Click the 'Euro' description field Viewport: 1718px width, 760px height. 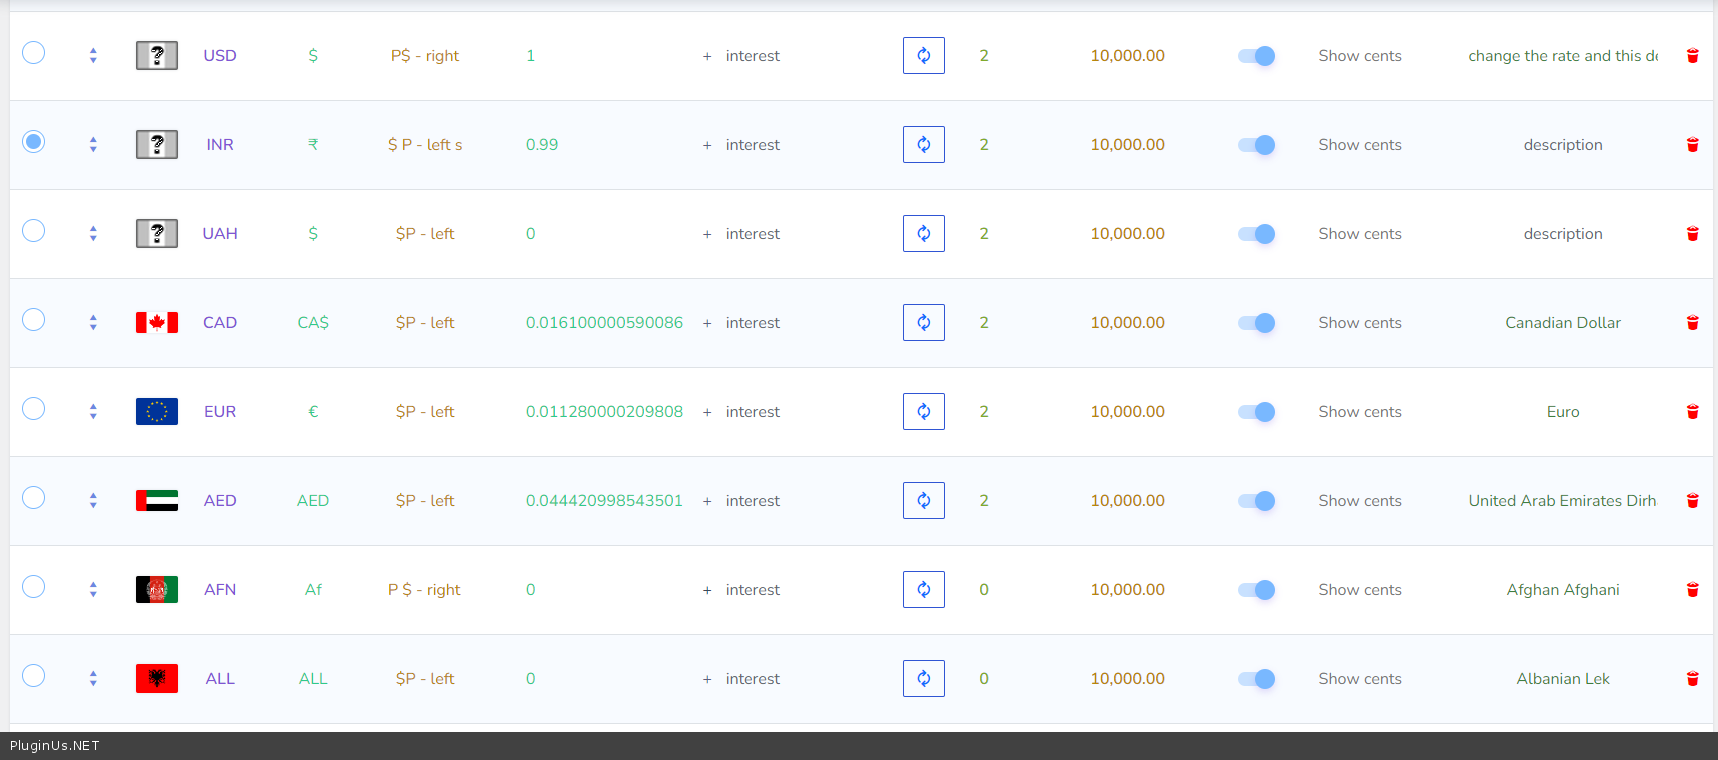1563,412
